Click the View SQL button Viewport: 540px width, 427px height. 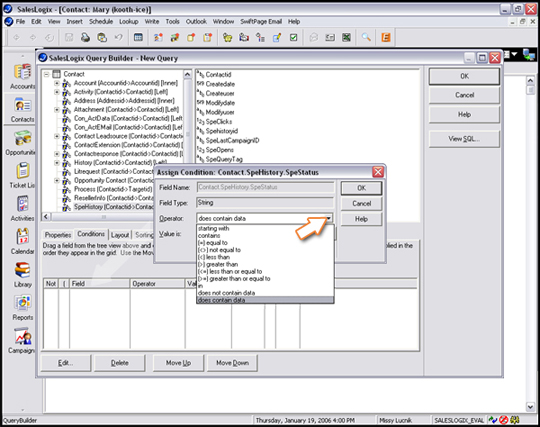pyautogui.click(x=464, y=139)
